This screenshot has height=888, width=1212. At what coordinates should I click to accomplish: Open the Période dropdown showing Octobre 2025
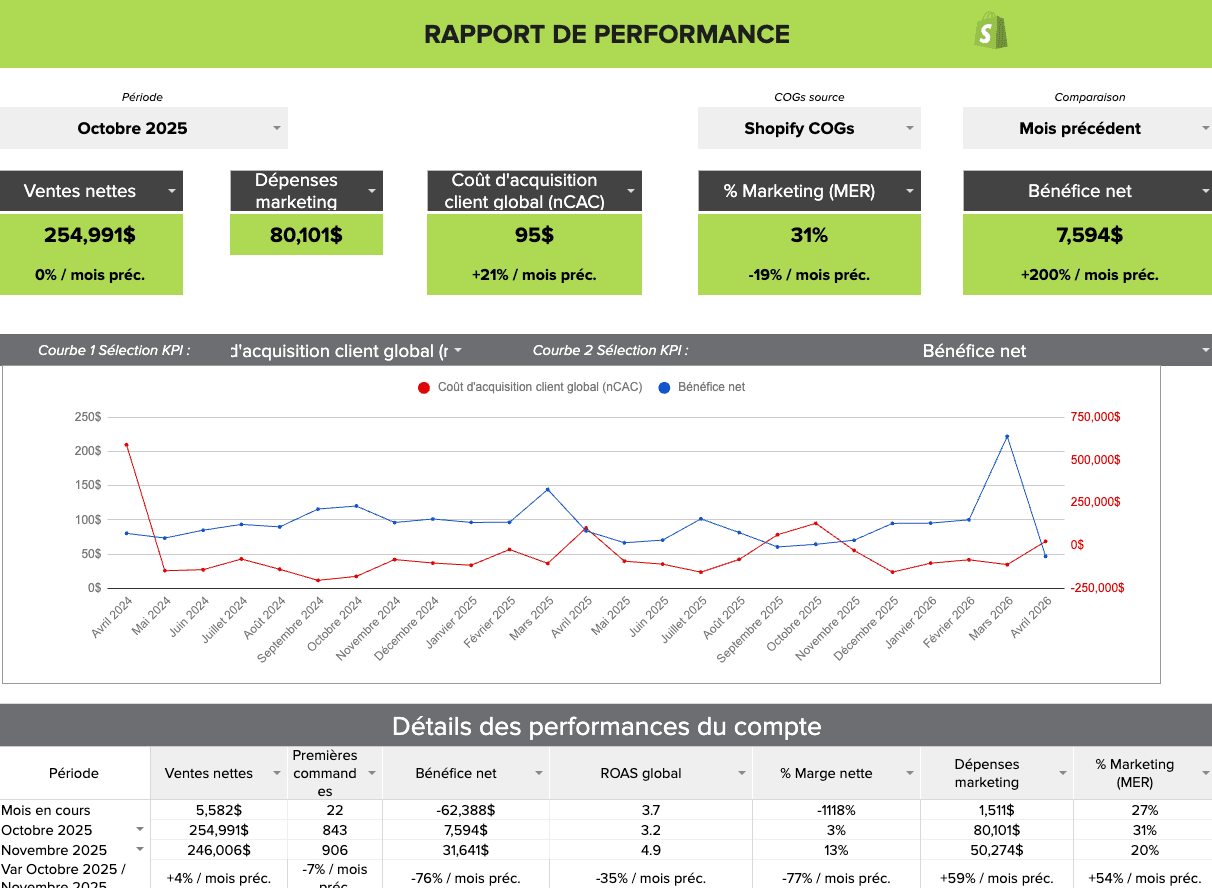tap(276, 128)
